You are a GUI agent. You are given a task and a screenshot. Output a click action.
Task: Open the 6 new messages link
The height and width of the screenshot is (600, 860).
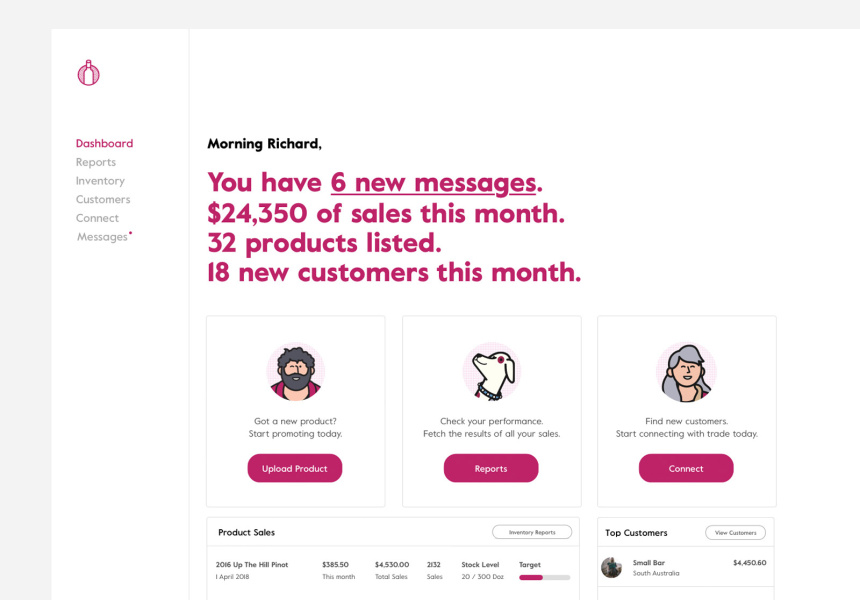433,183
